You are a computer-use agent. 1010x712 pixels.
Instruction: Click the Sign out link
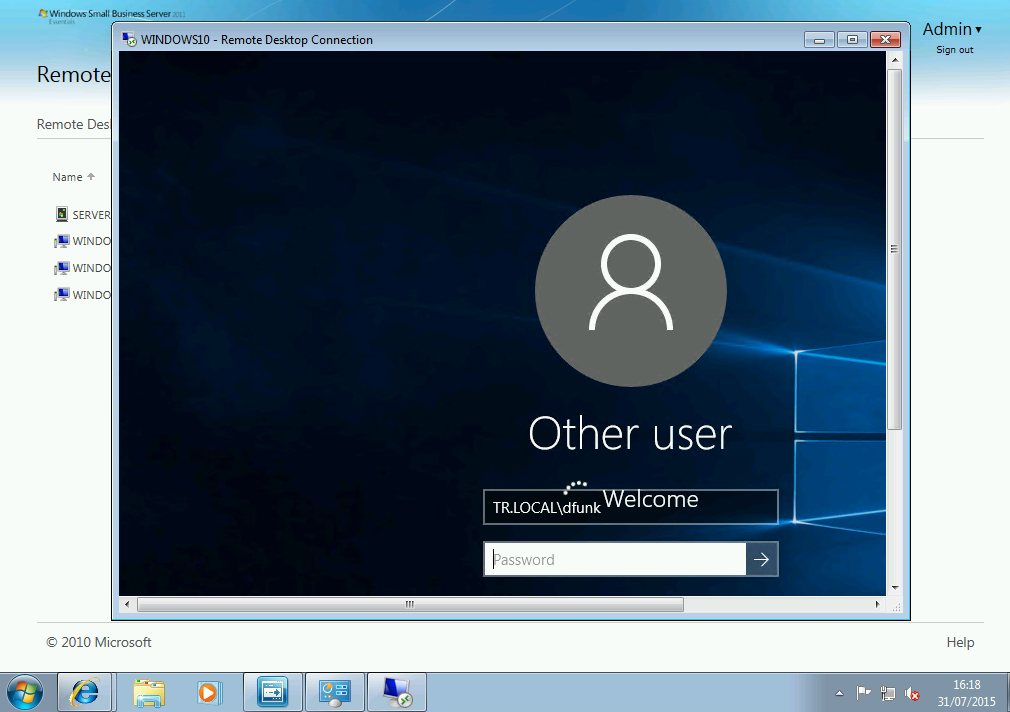(x=954, y=50)
